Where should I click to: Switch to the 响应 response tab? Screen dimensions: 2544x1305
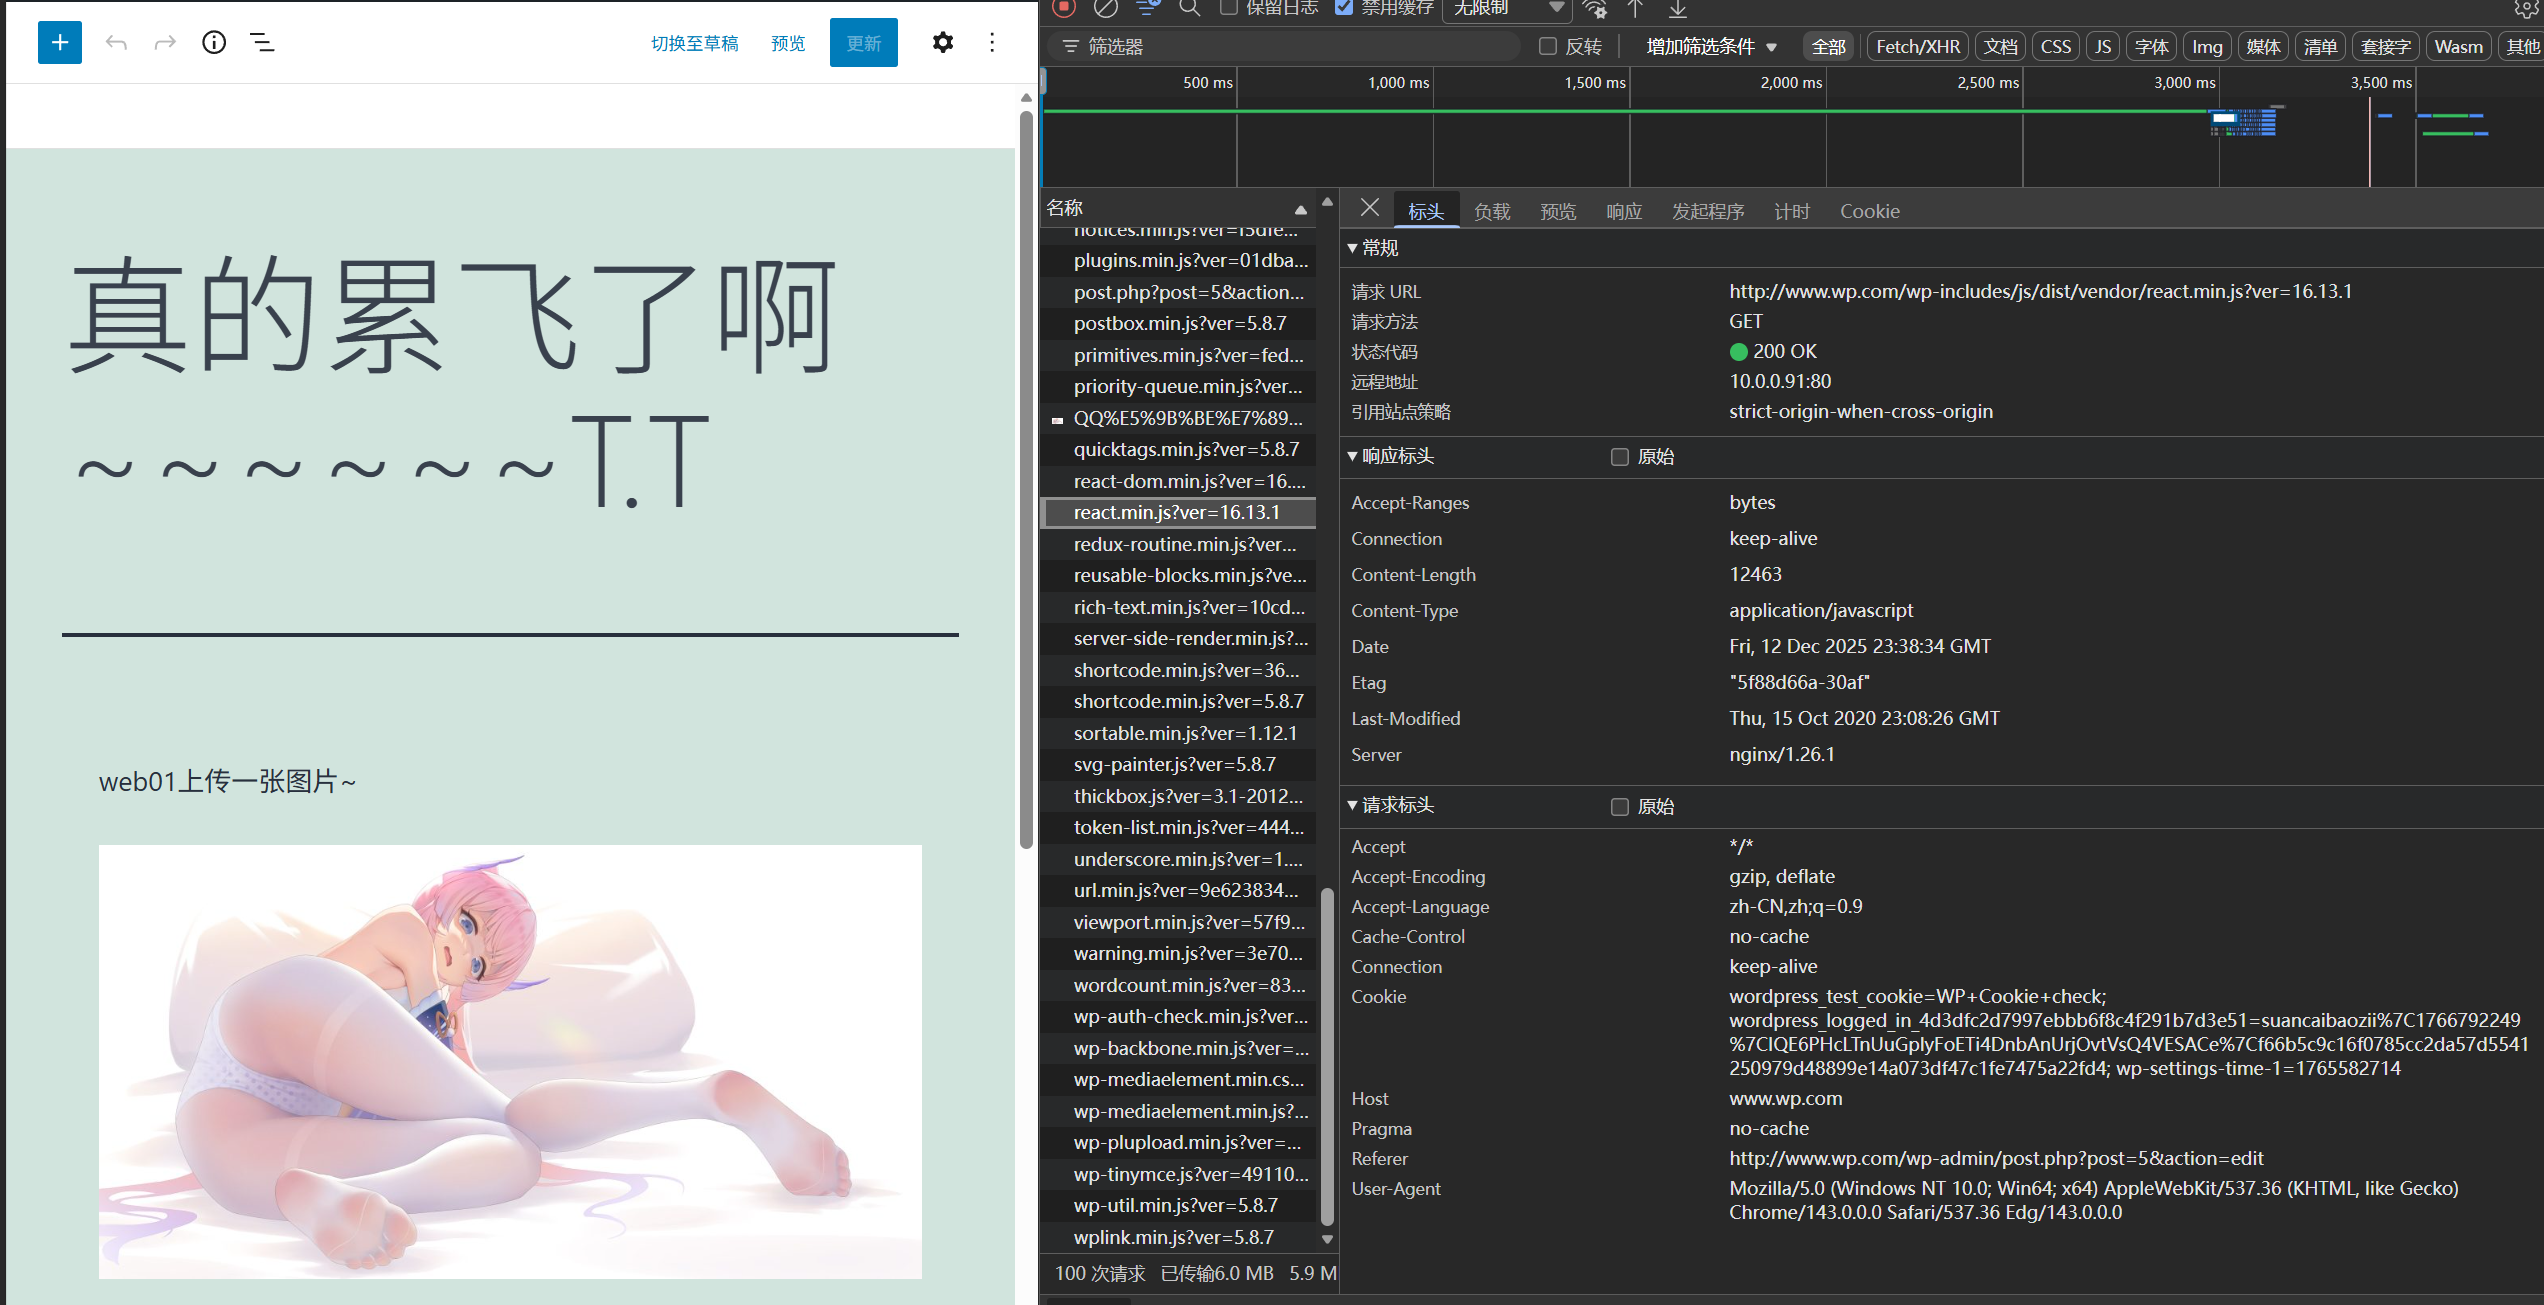pyautogui.click(x=1624, y=212)
